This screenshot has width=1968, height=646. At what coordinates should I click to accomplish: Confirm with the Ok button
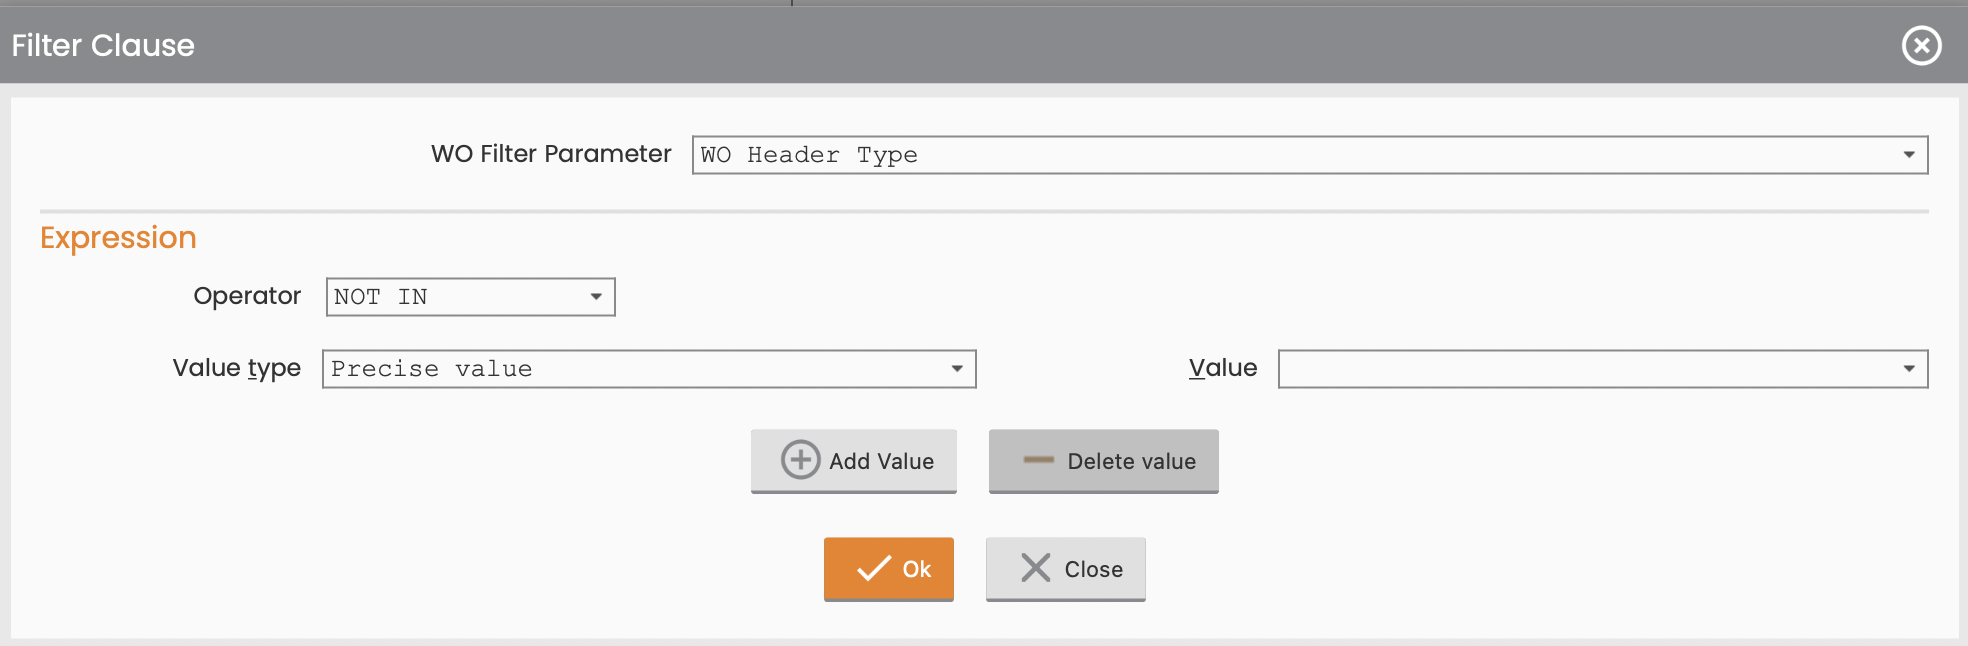pyautogui.click(x=889, y=569)
